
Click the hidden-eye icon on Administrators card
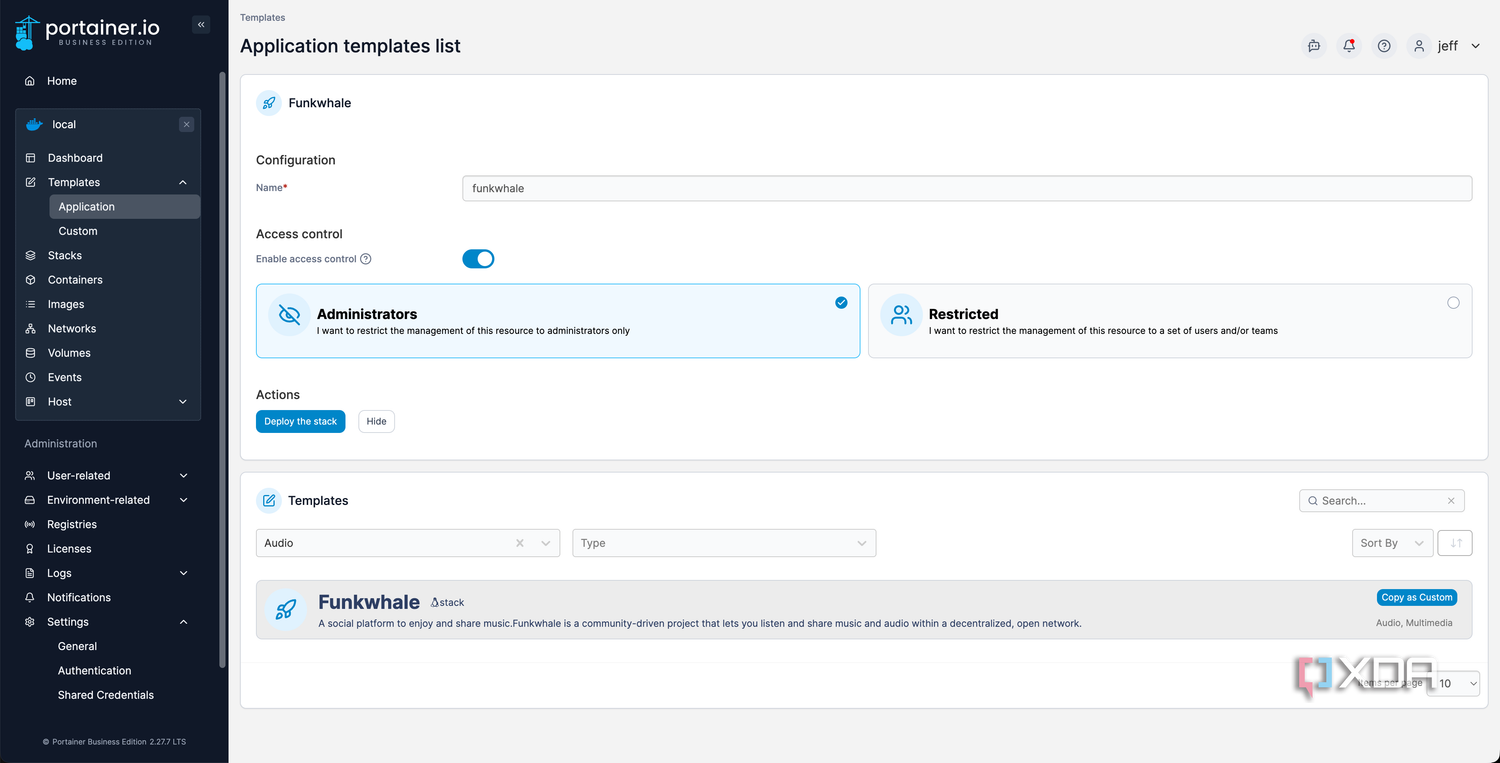289,315
